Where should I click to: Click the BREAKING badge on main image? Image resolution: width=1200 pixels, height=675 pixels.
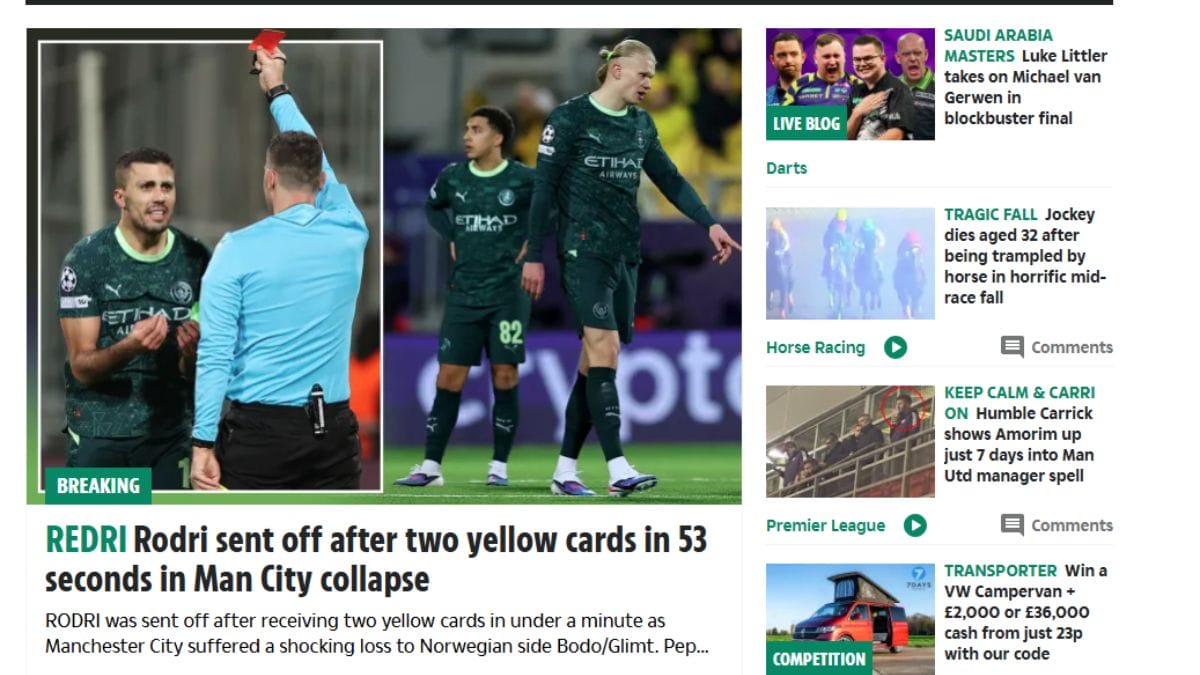98,486
